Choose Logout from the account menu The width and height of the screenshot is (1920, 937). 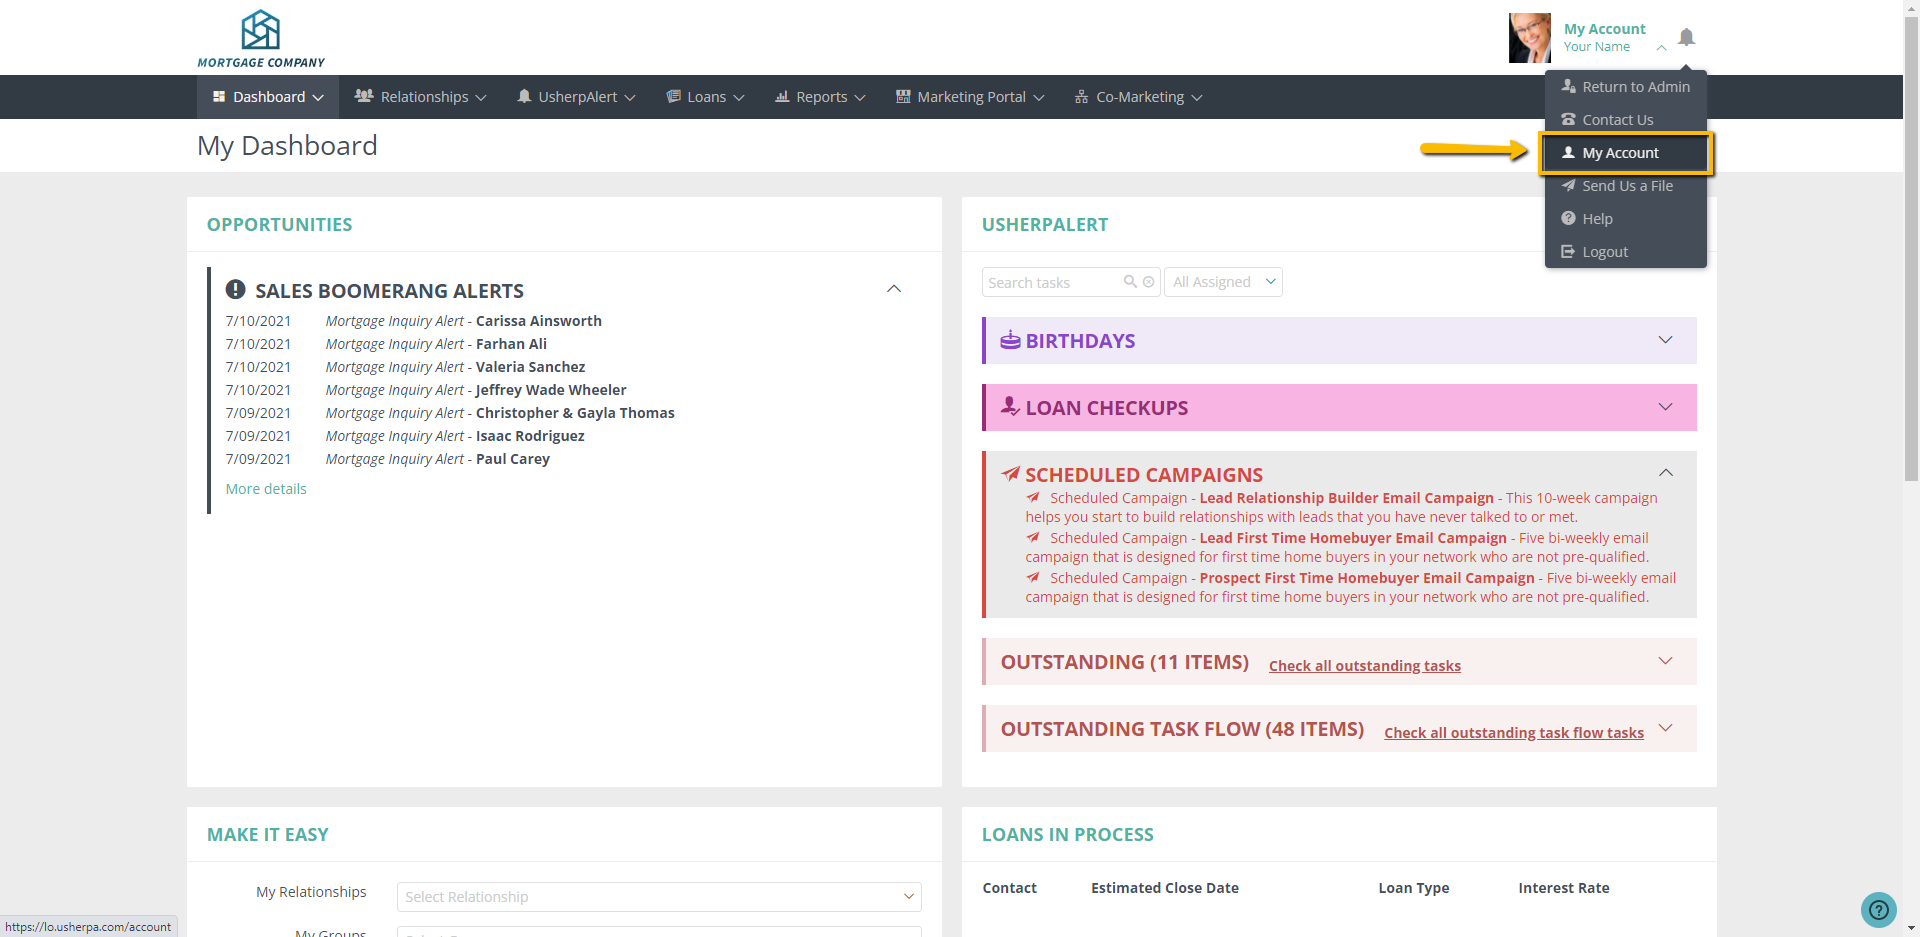(1605, 252)
